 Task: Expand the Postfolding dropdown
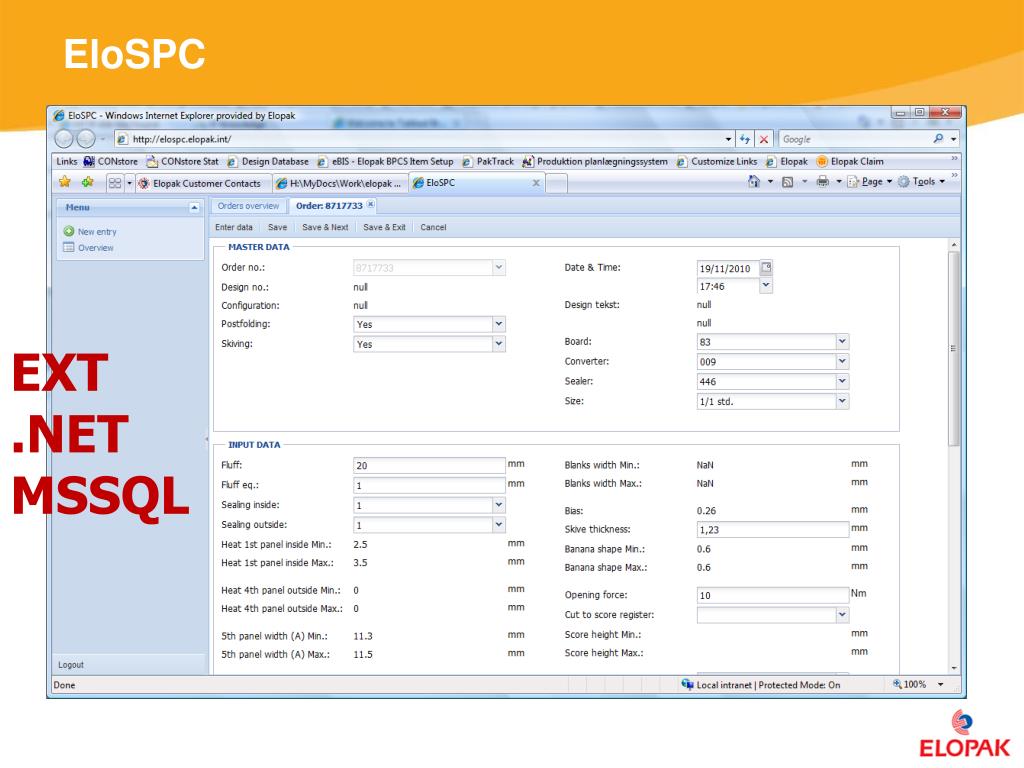[499, 324]
